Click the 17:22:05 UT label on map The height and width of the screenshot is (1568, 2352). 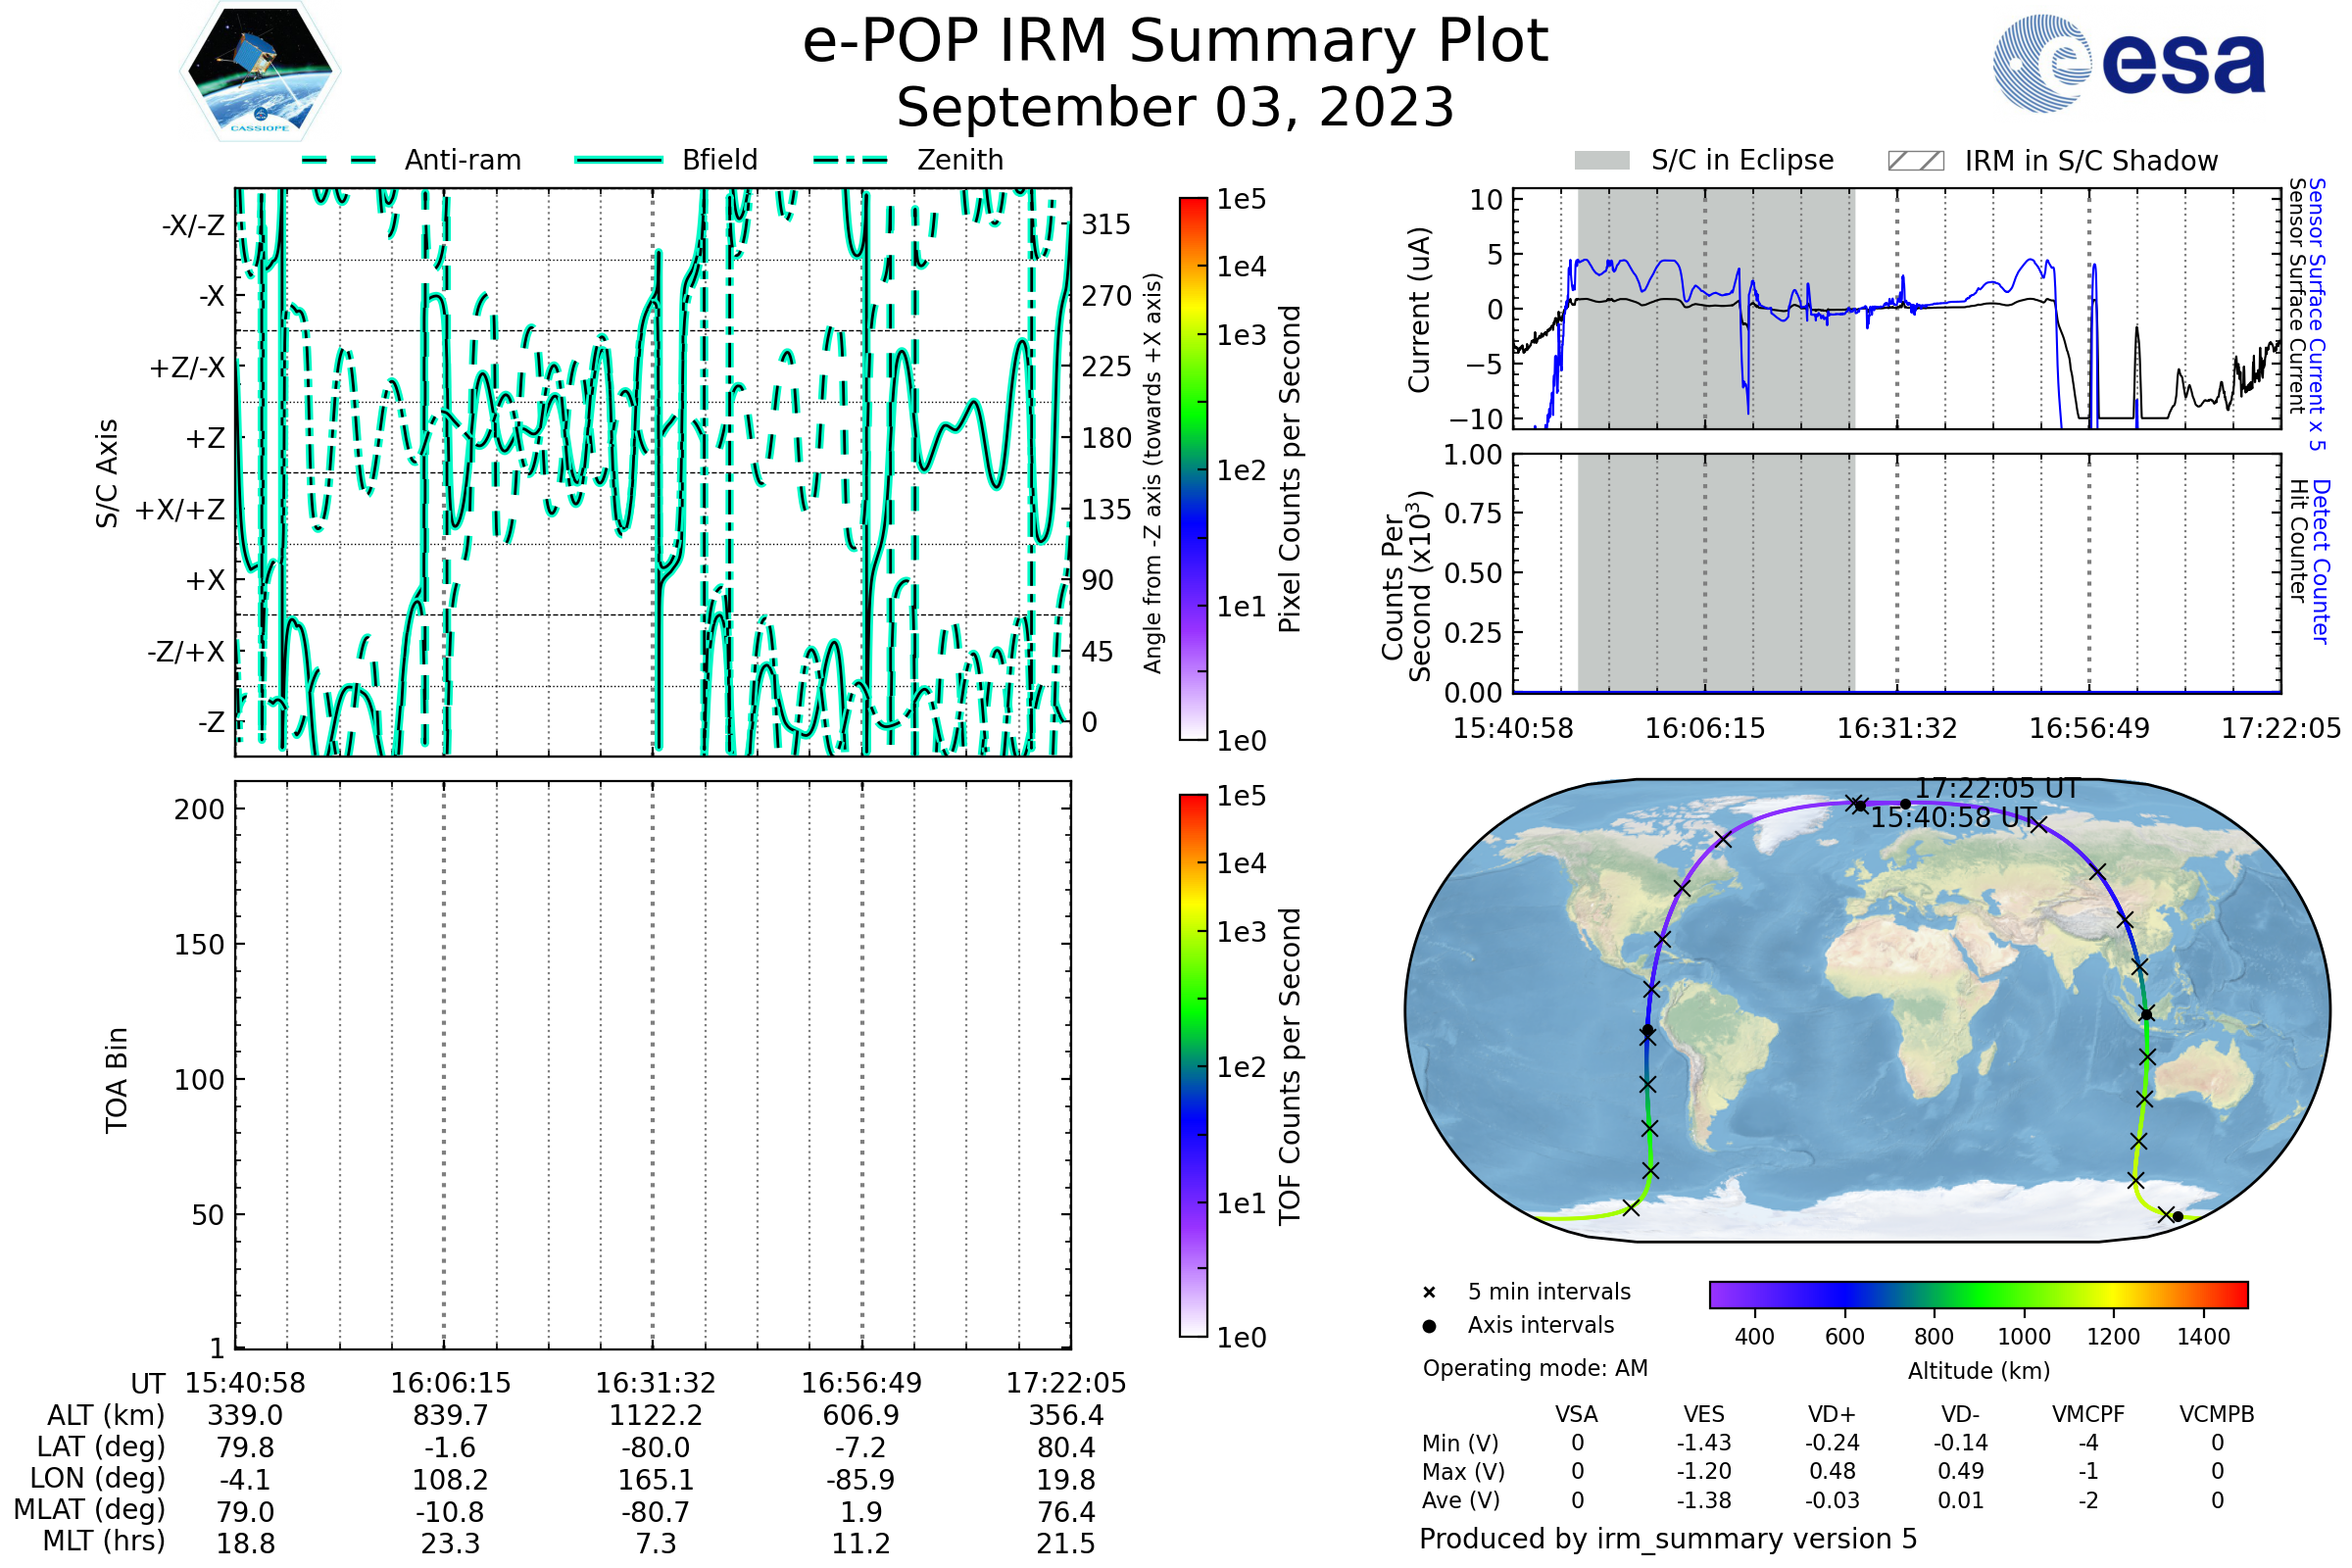[x=1996, y=789]
